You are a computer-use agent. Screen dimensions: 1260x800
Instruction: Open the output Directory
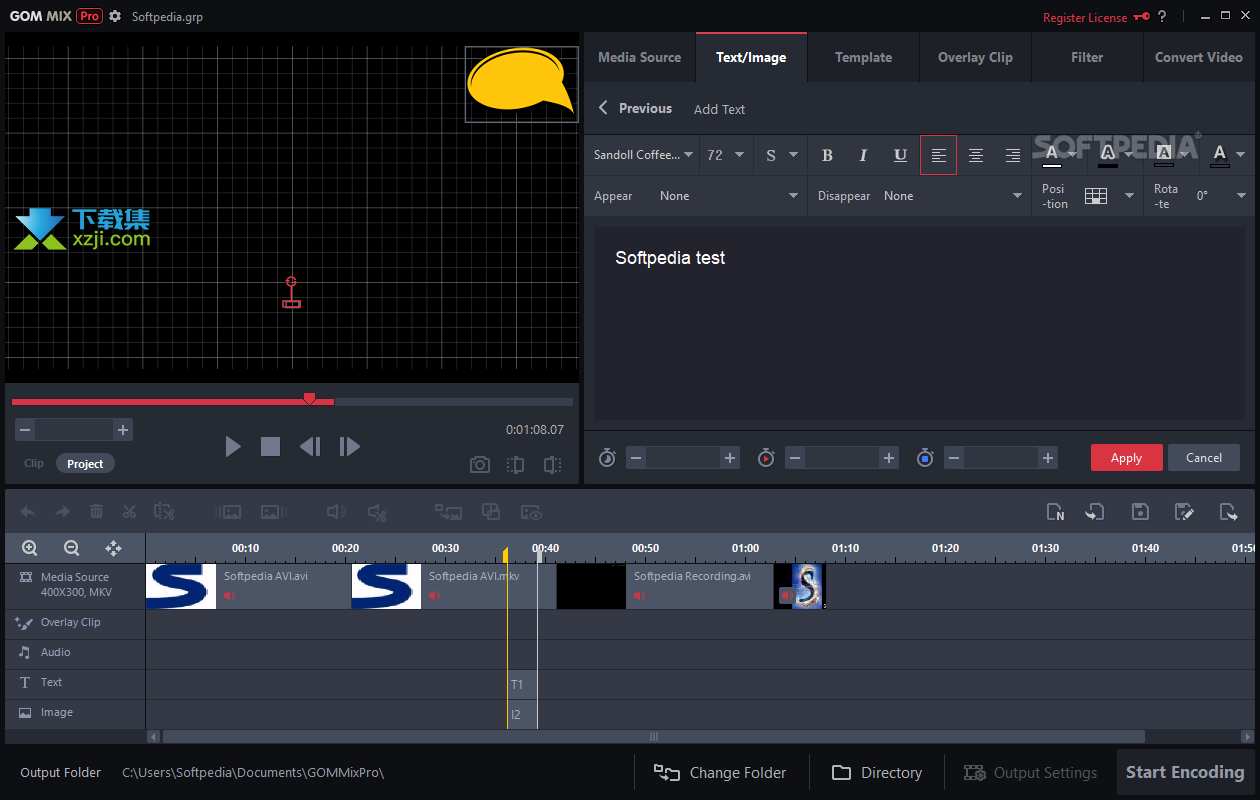click(877, 772)
